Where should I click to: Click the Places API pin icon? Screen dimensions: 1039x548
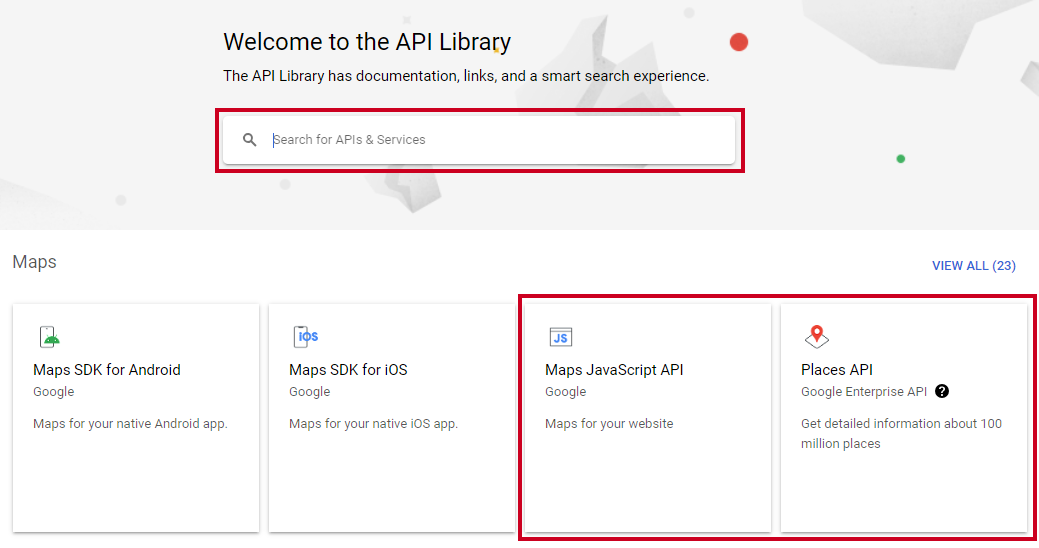point(816,337)
